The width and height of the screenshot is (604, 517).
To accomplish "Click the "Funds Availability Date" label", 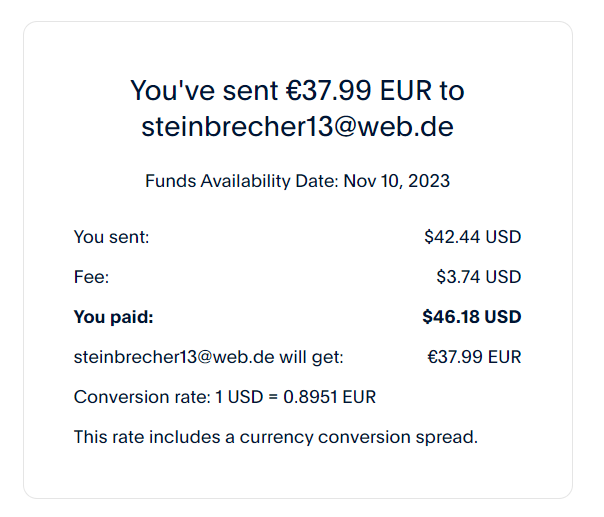I will (x=241, y=181).
